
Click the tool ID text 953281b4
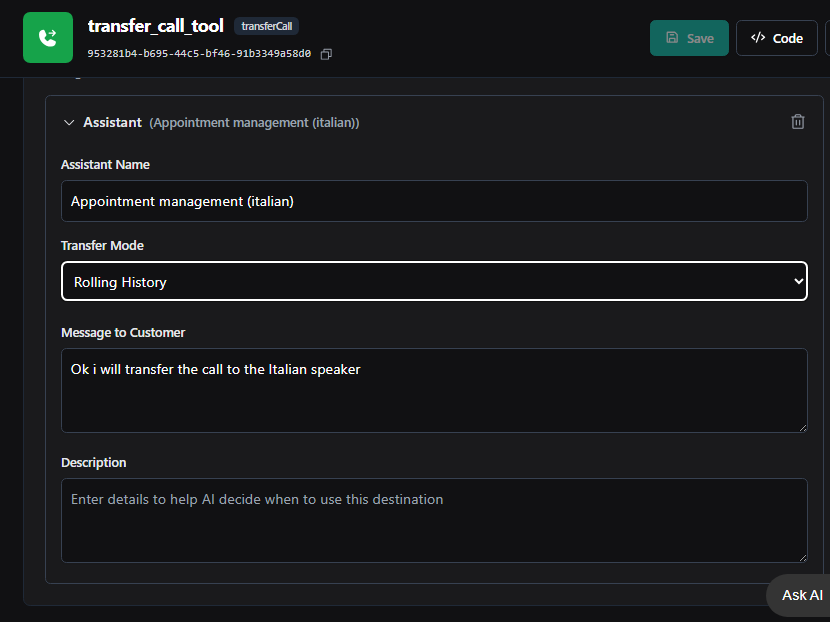pos(199,54)
